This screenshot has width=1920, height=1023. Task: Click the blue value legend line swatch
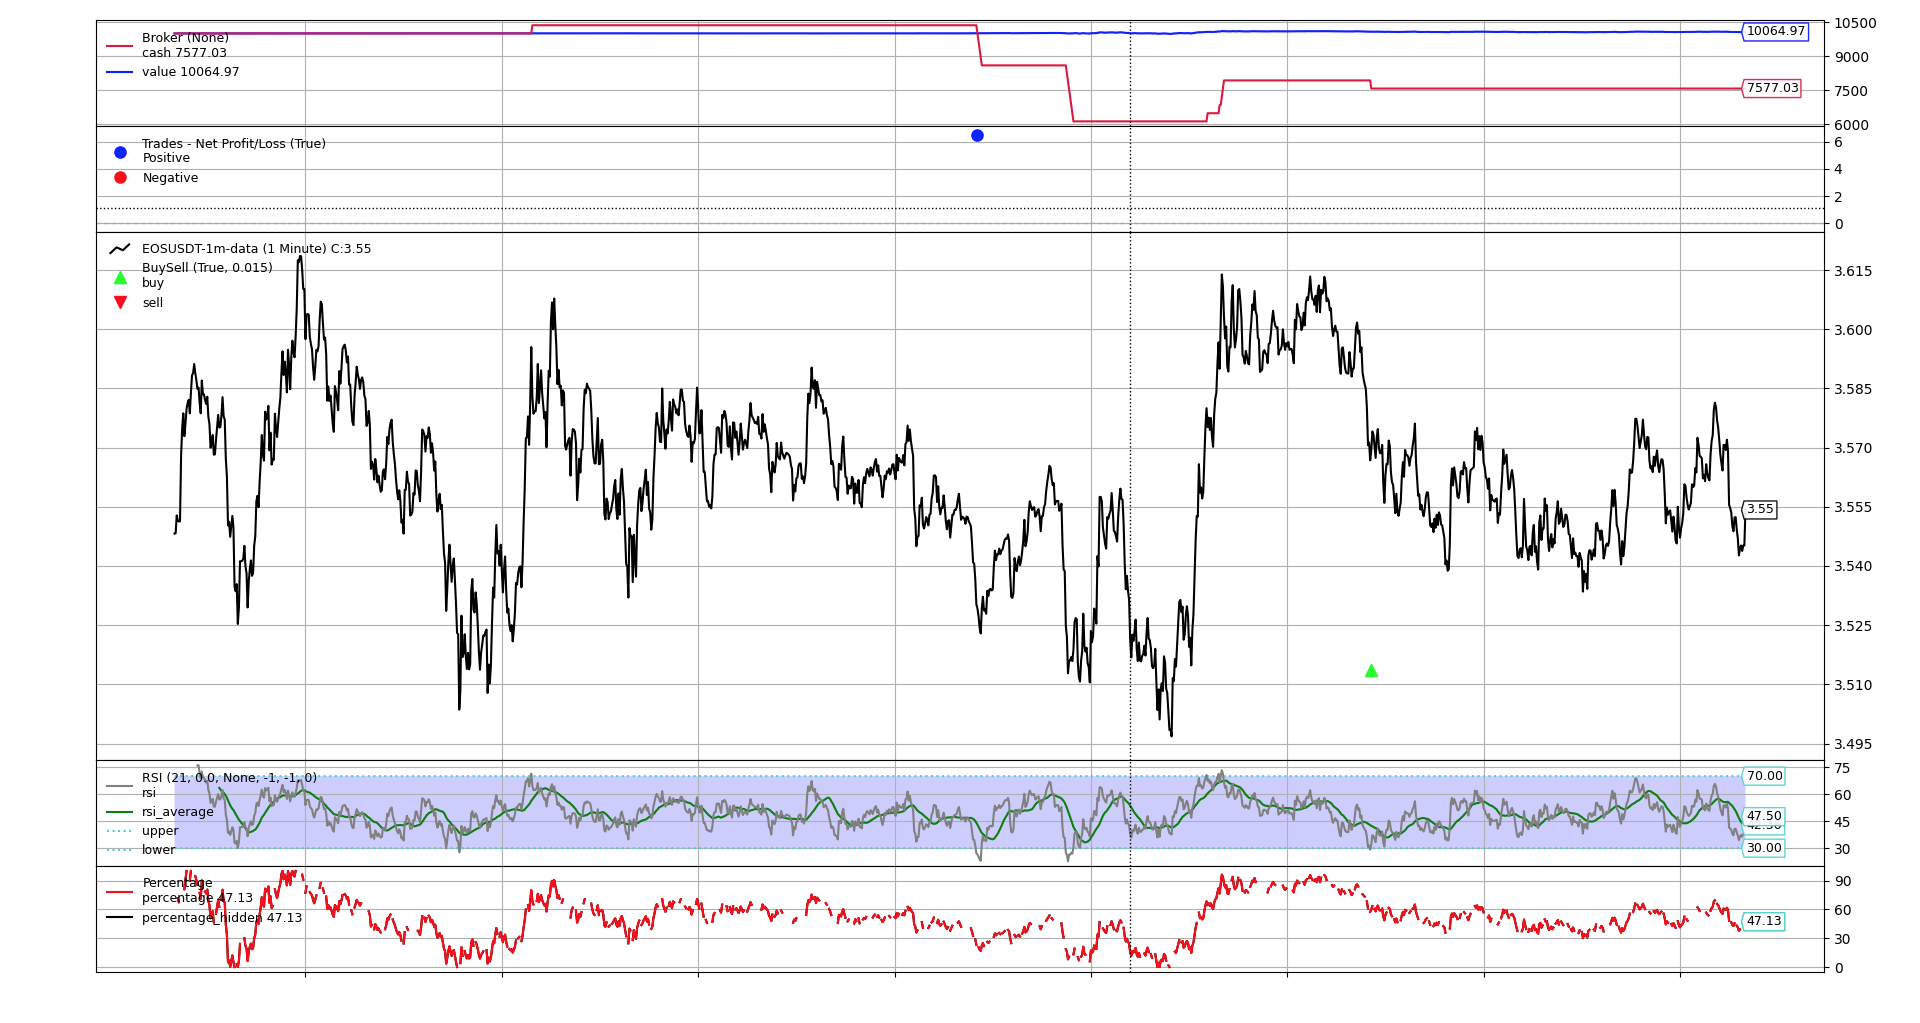[120, 72]
